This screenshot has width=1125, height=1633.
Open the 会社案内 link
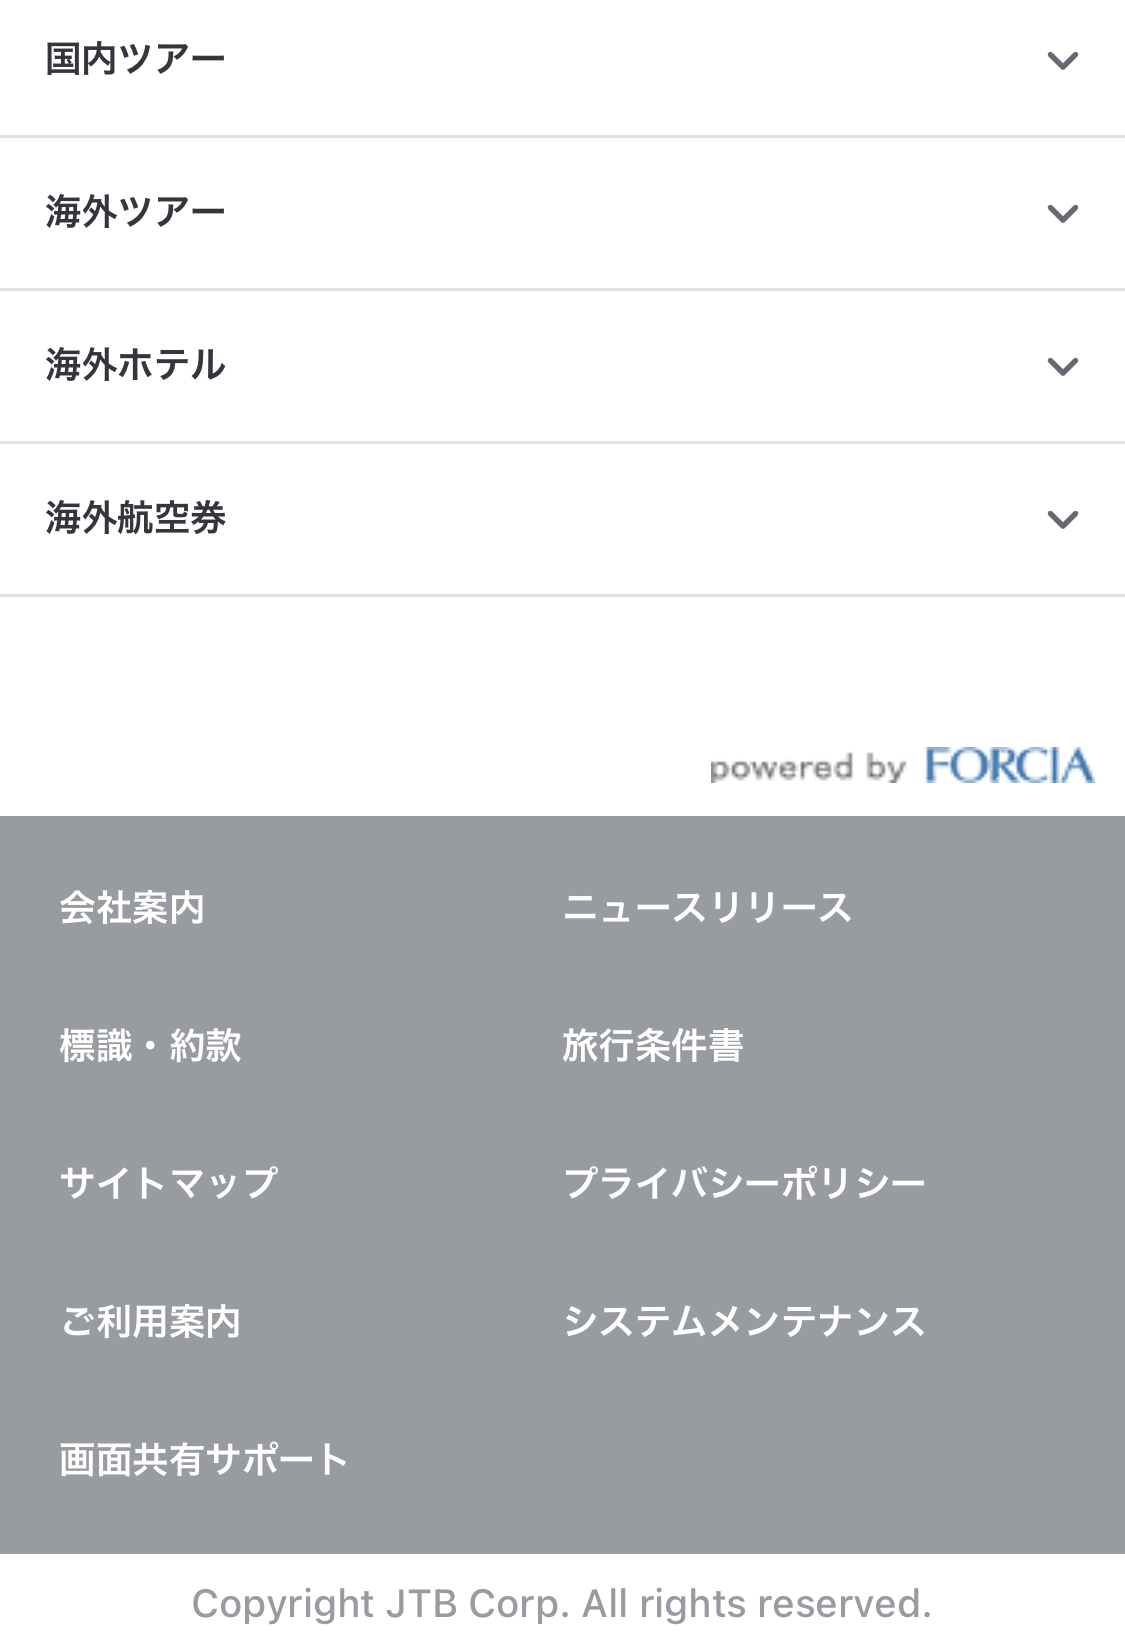pyautogui.click(x=132, y=908)
